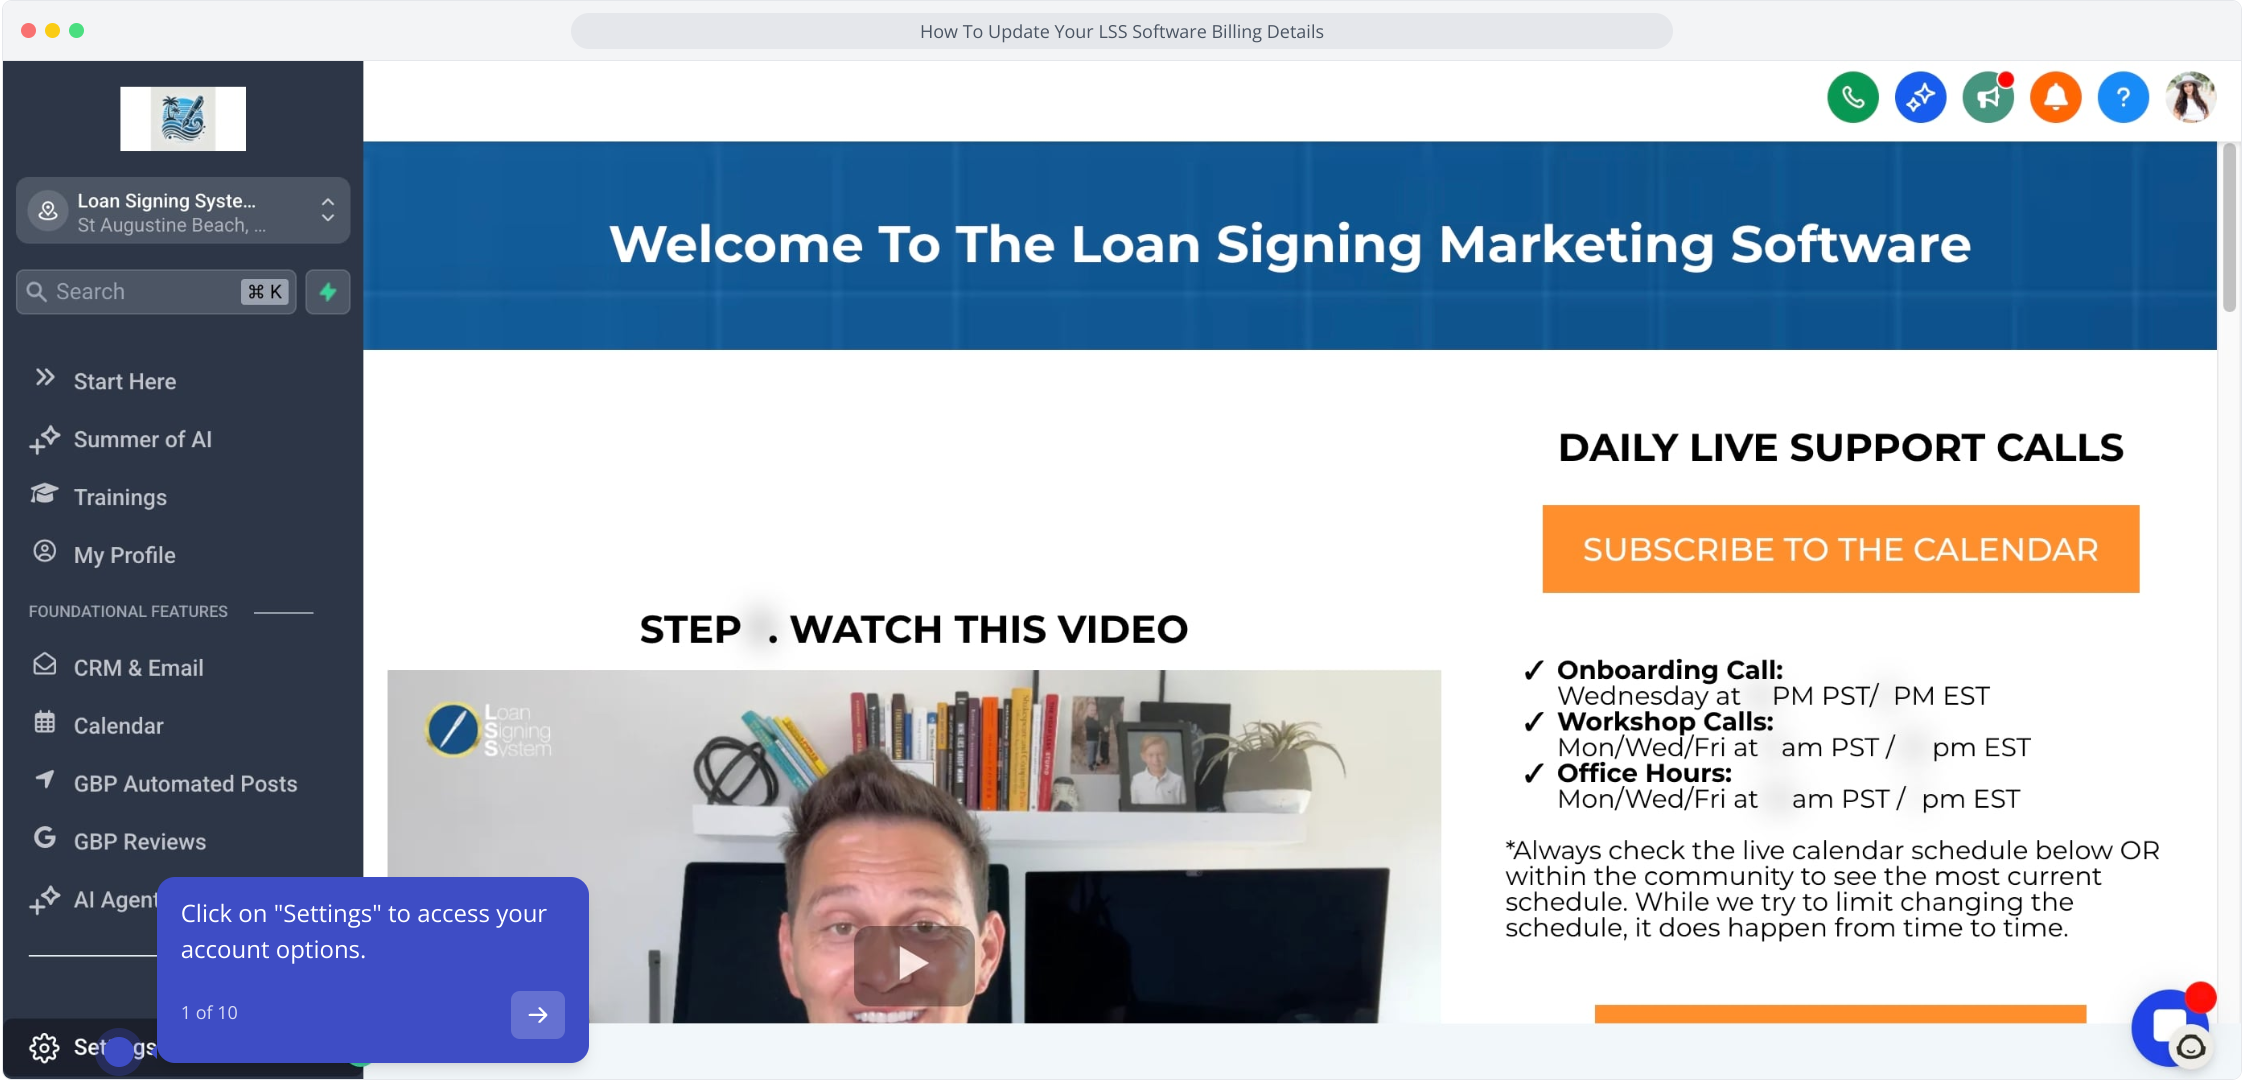Select GBP Automated Posts menu item

(183, 783)
